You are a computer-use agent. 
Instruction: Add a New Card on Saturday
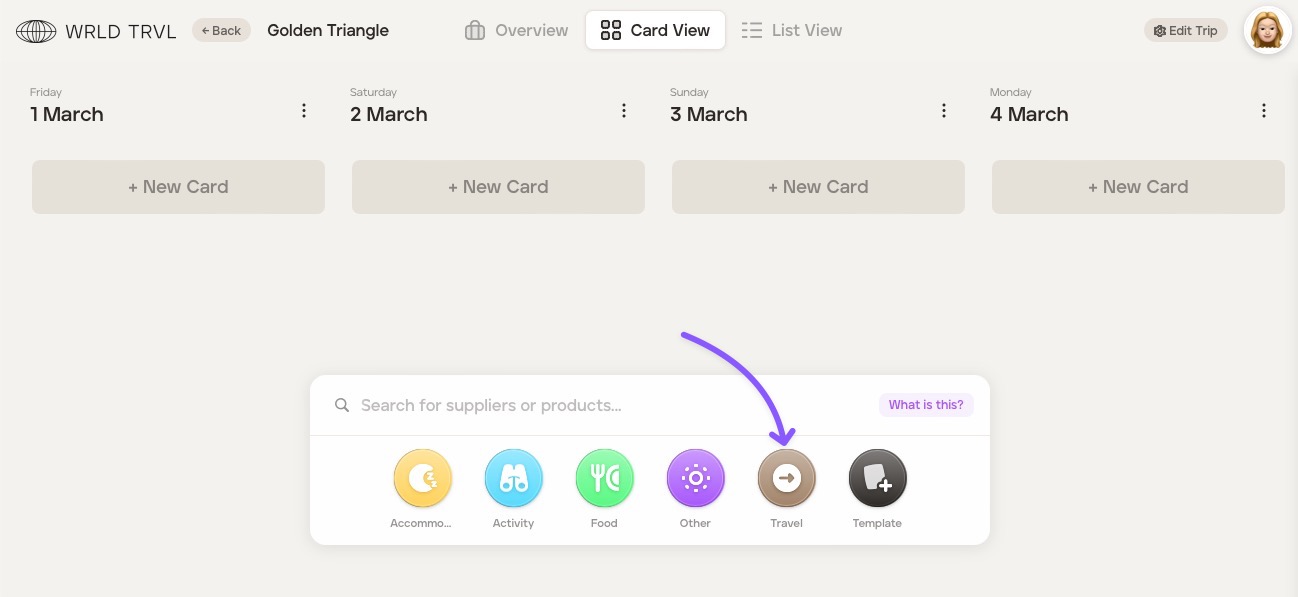point(498,187)
